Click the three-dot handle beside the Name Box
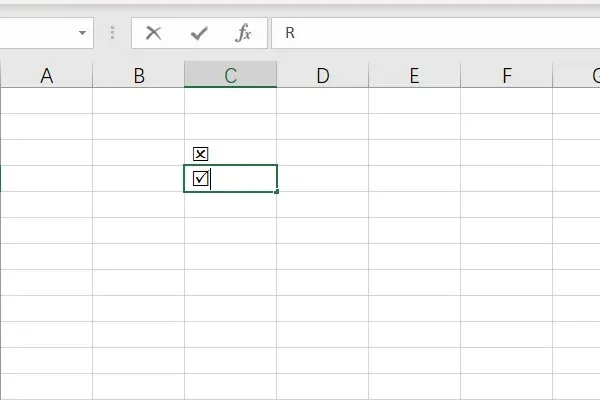This screenshot has width=600, height=400. tap(113, 33)
